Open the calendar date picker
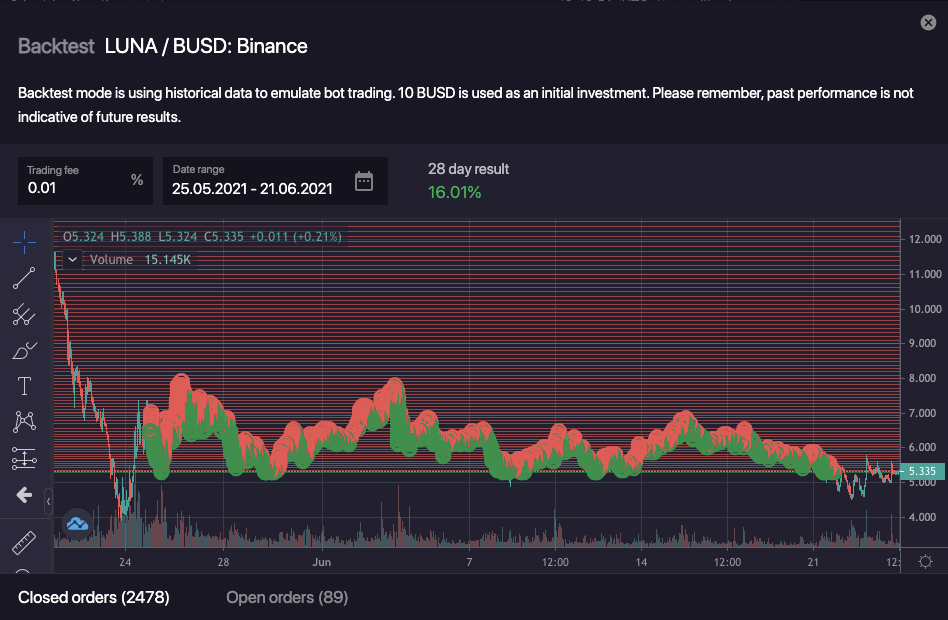948x620 pixels. (364, 181)
